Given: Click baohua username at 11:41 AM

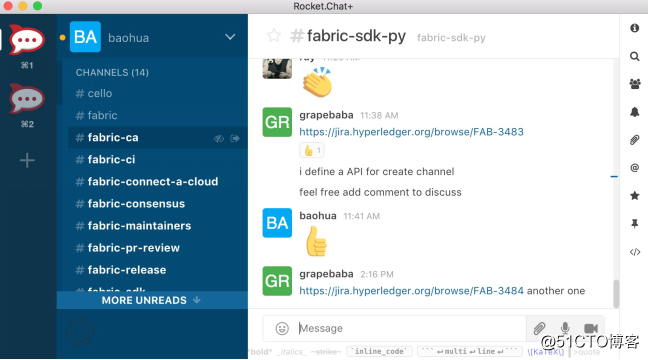Looking at the screenshot, I should pyautogui.click(x=318, y=216).
